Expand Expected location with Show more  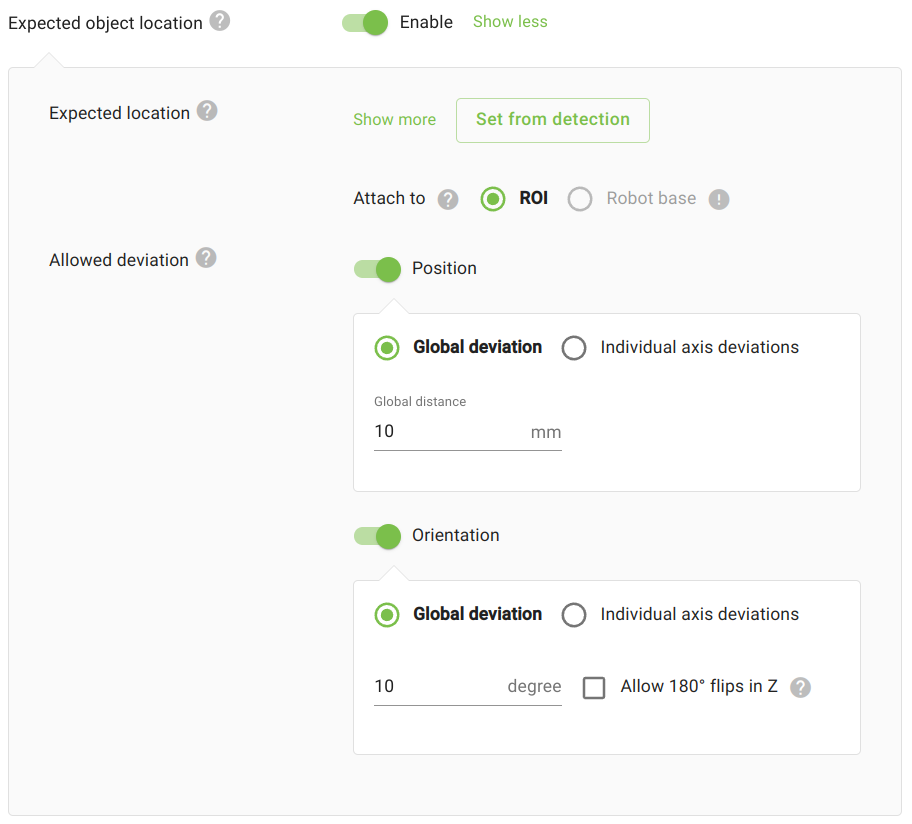click(x=394, y=119)
